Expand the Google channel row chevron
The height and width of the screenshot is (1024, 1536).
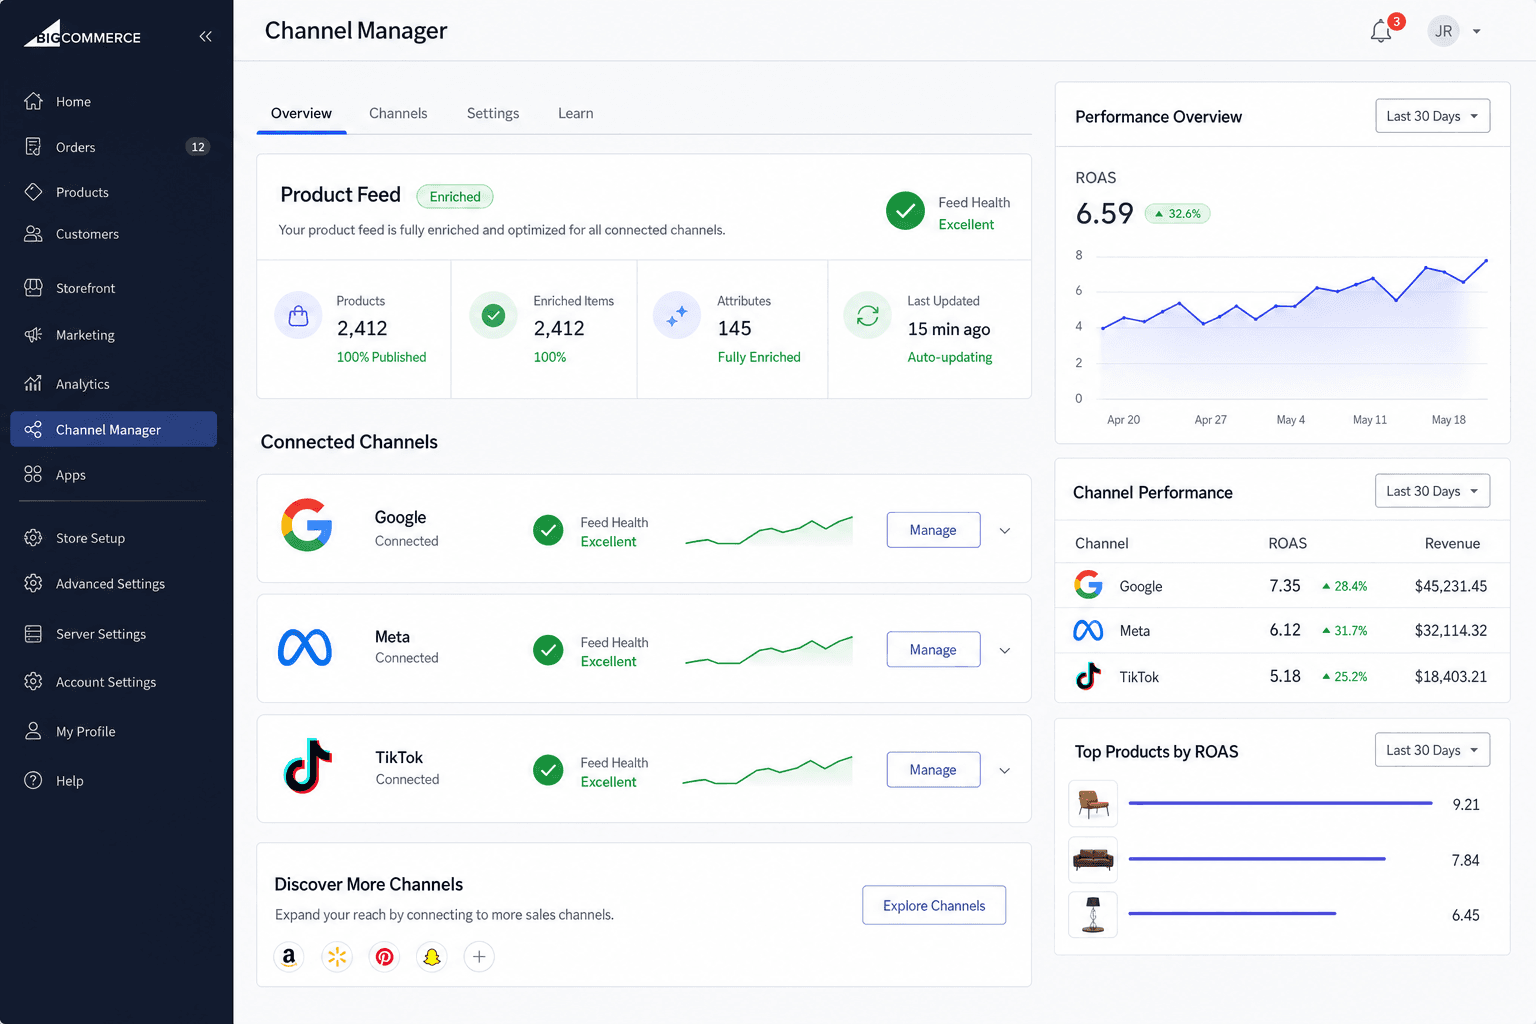click(x=1005, y=531)
